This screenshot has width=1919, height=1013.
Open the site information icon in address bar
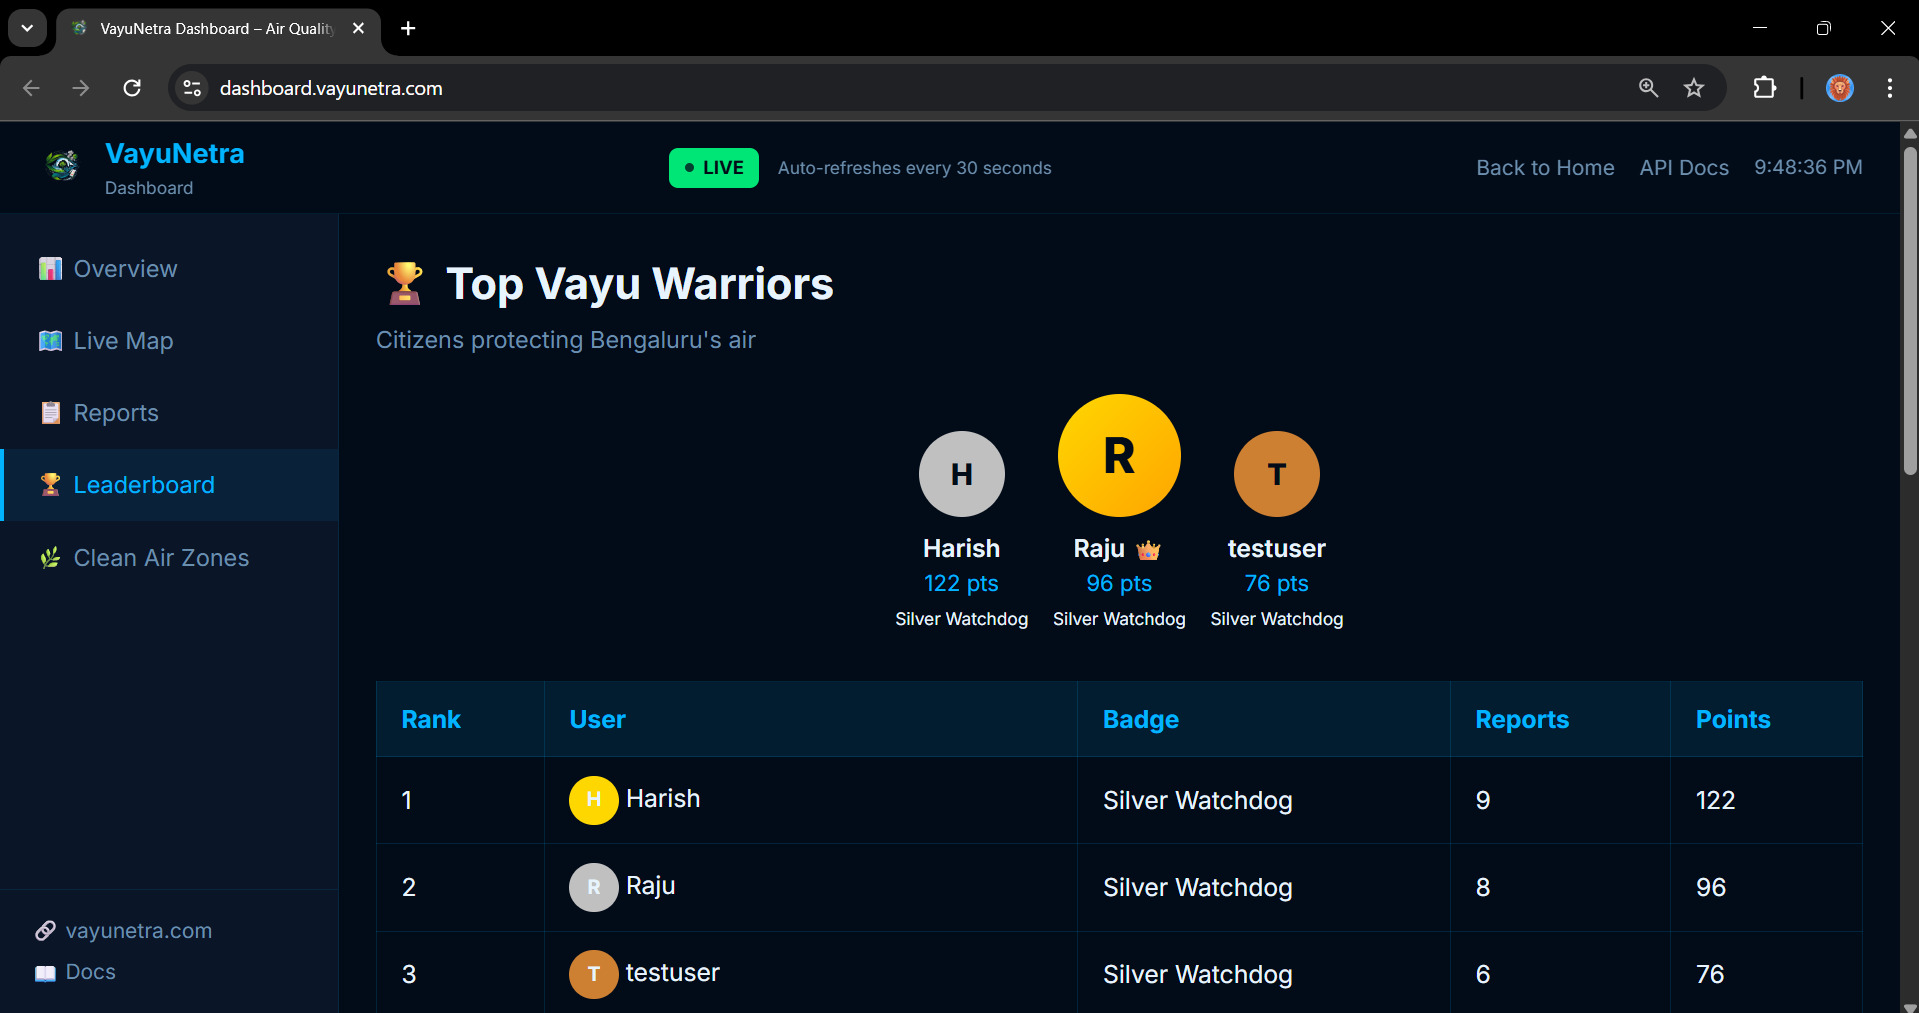(191, 88)
